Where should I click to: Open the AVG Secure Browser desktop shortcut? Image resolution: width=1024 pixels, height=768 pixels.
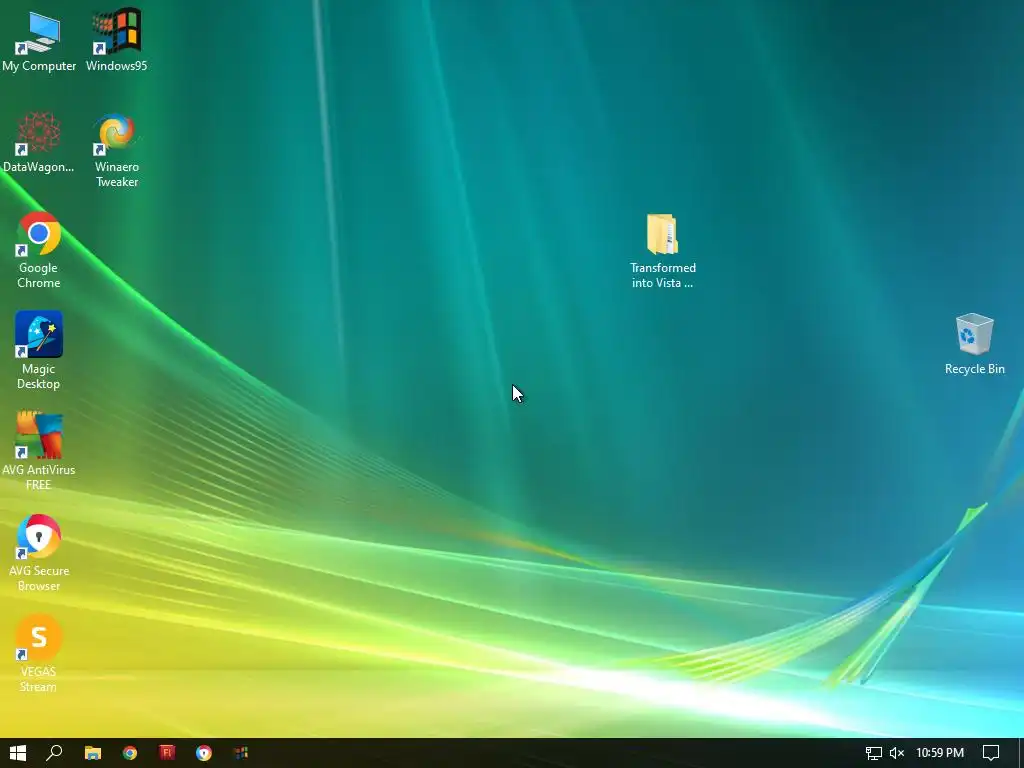[39, 552]
